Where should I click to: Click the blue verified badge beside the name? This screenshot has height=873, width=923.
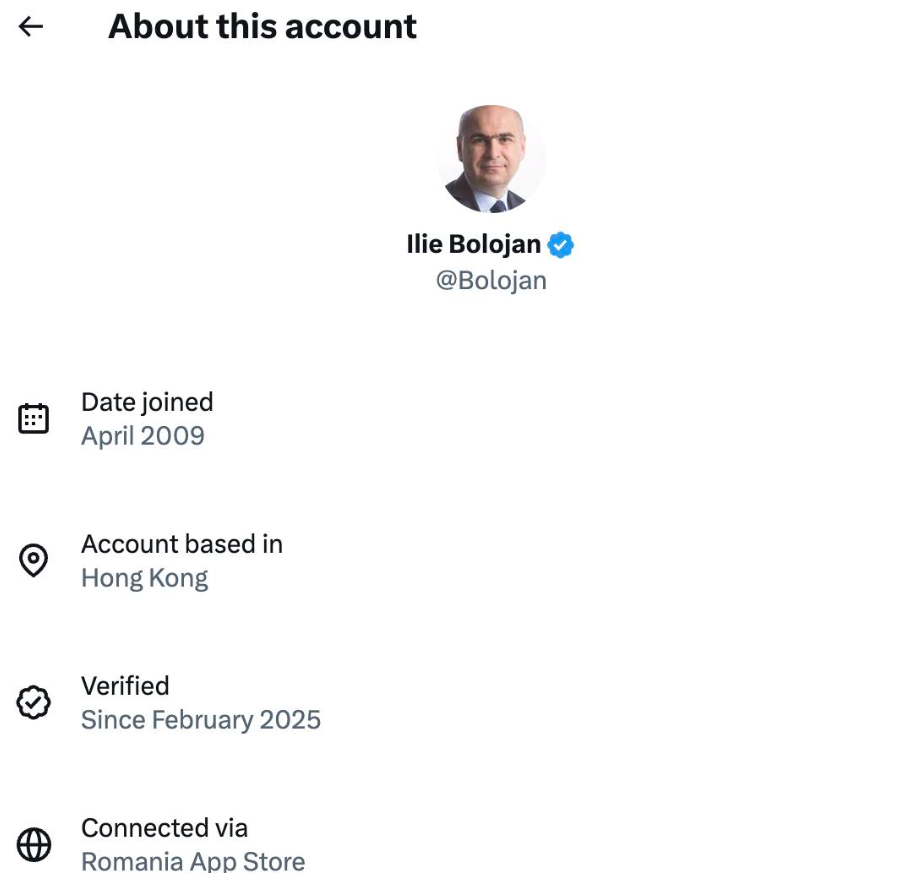point(561,244)
